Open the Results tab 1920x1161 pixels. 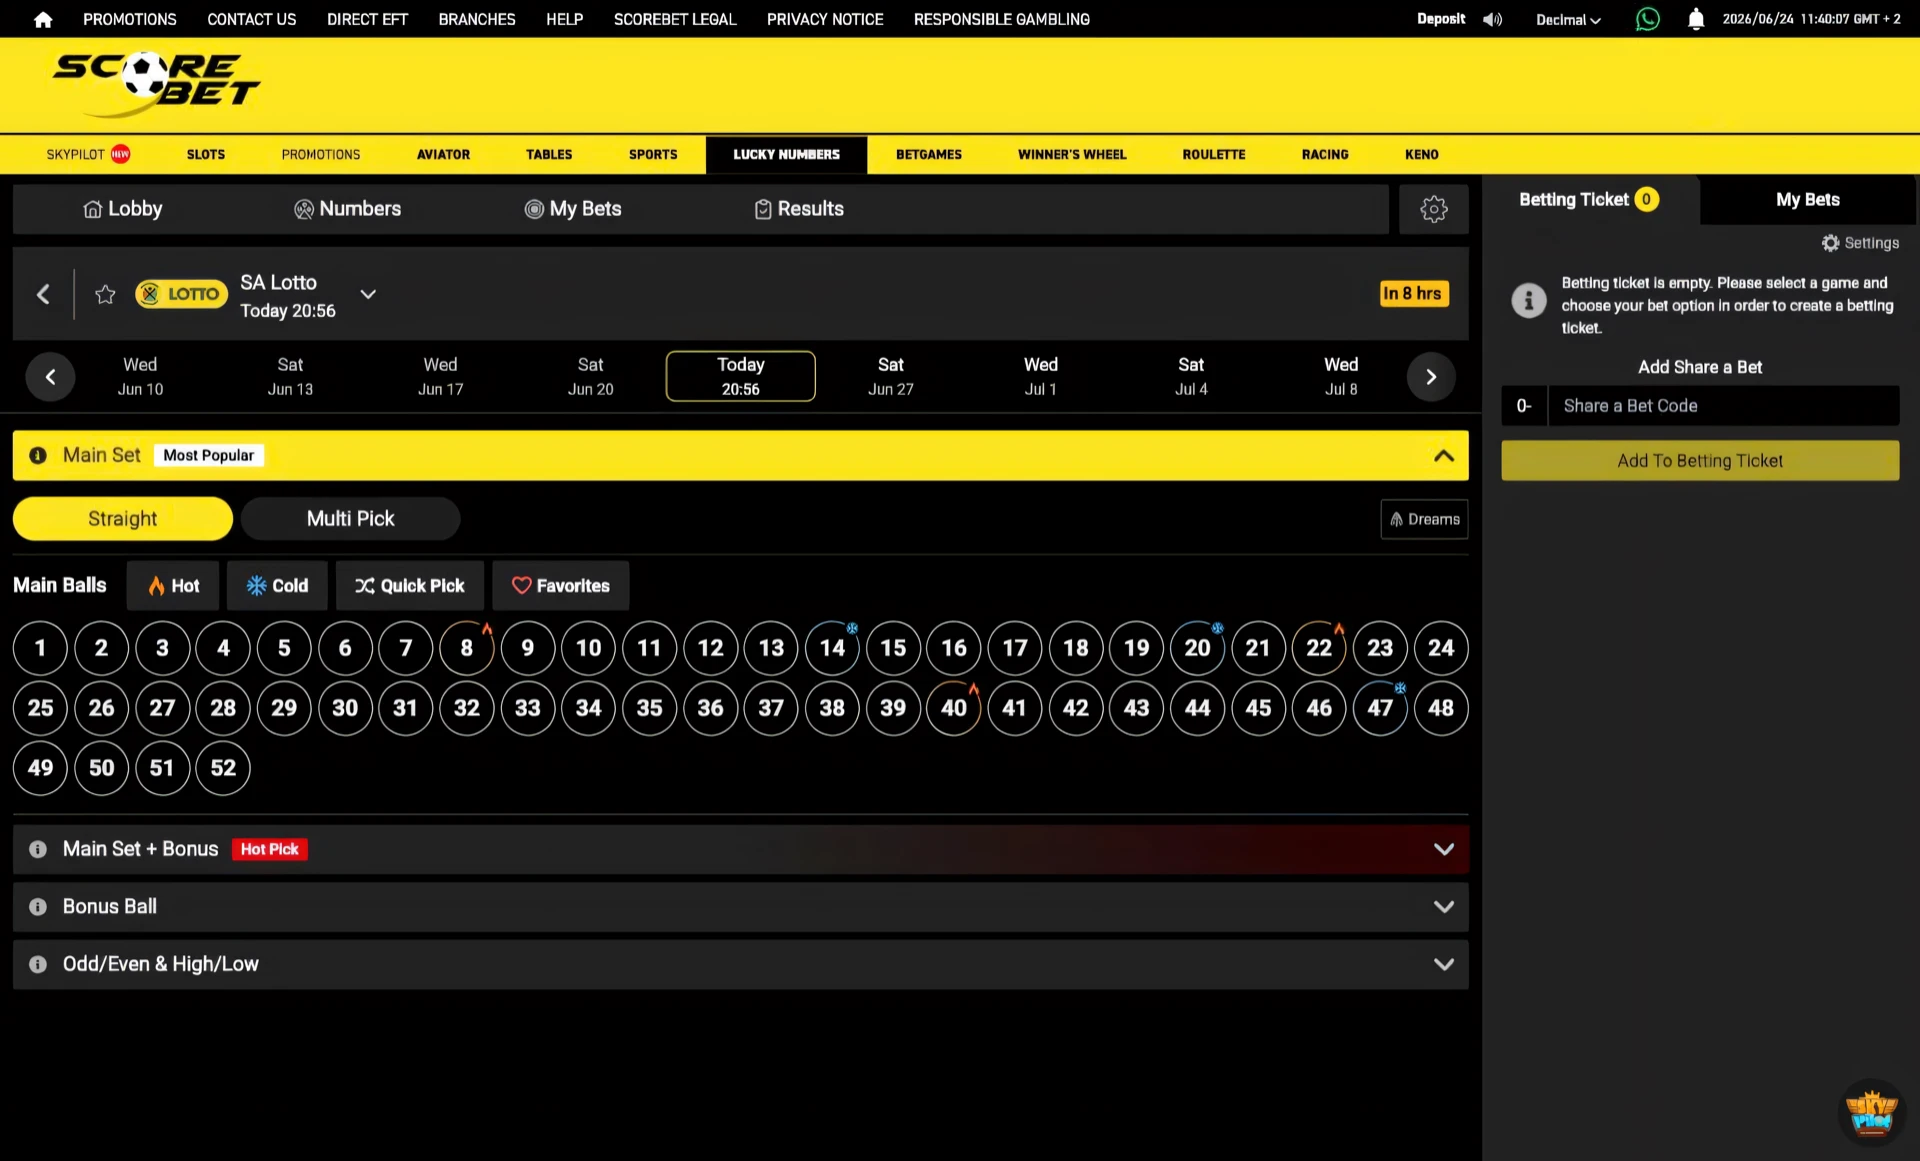[798, 209]
